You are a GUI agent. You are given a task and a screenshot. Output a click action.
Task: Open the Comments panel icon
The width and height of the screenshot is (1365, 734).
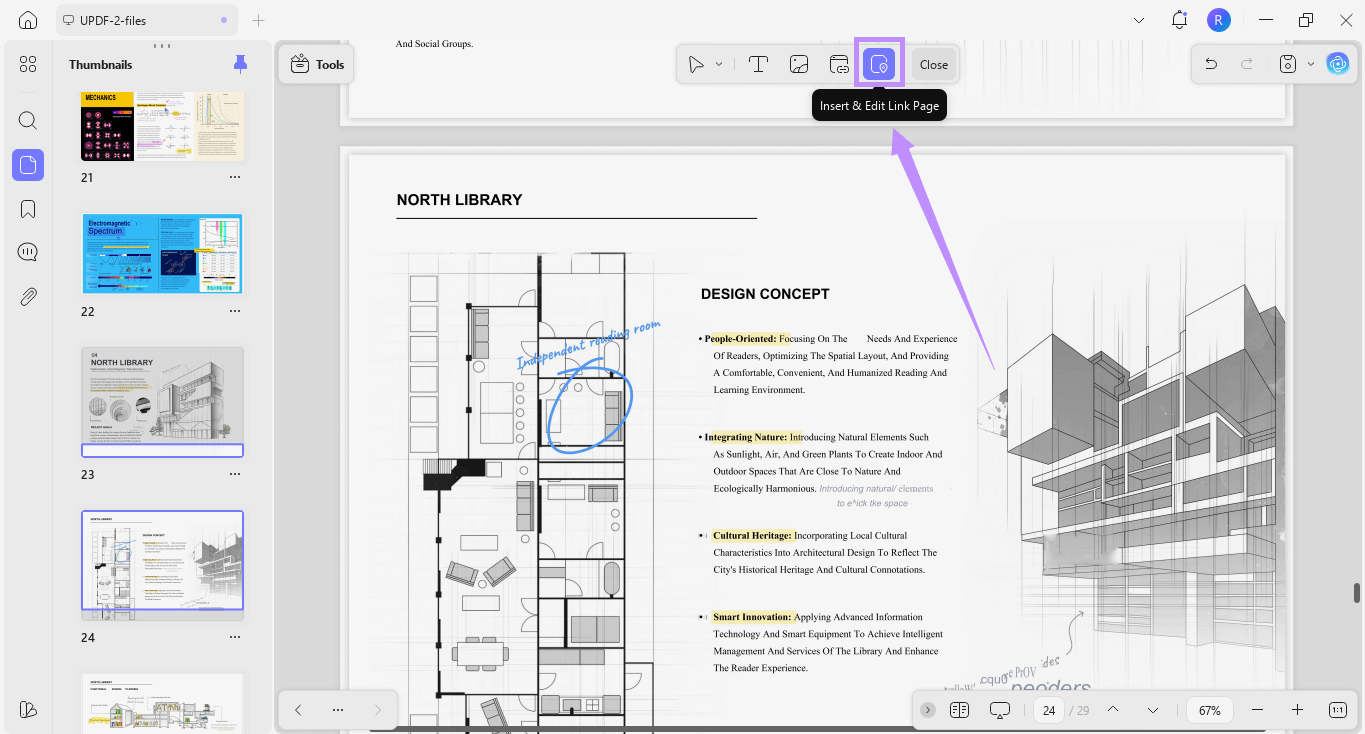[28, 252]
